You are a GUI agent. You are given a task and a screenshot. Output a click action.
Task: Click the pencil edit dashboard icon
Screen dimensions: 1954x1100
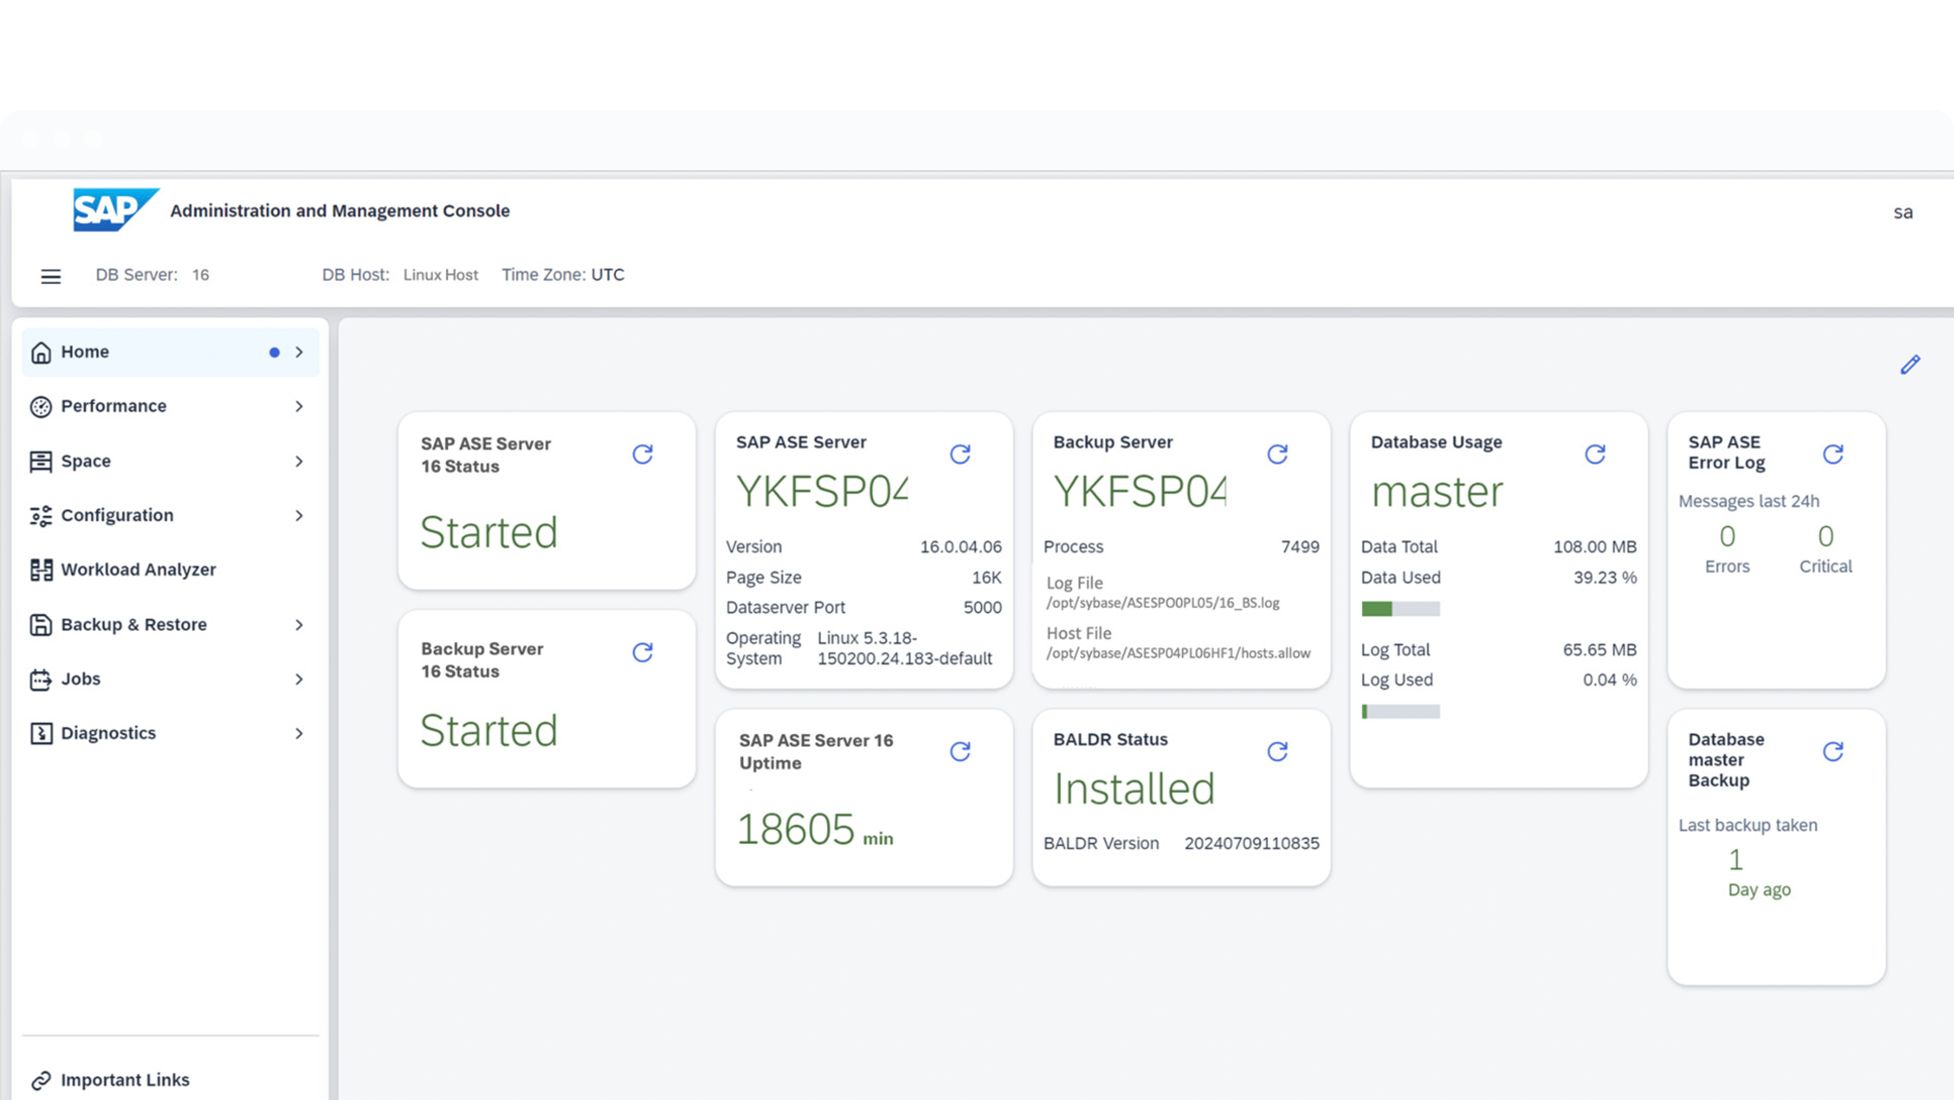tap(1910, 365)
